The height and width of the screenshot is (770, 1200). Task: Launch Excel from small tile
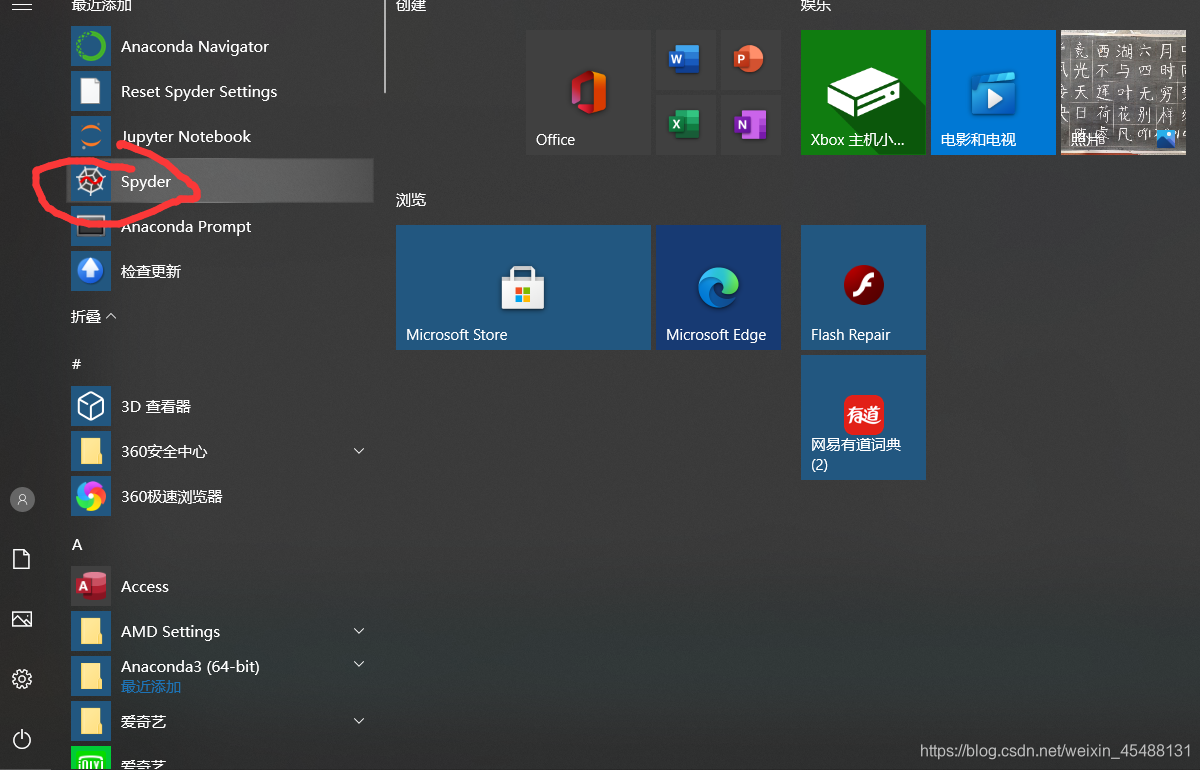click(685, 125)
